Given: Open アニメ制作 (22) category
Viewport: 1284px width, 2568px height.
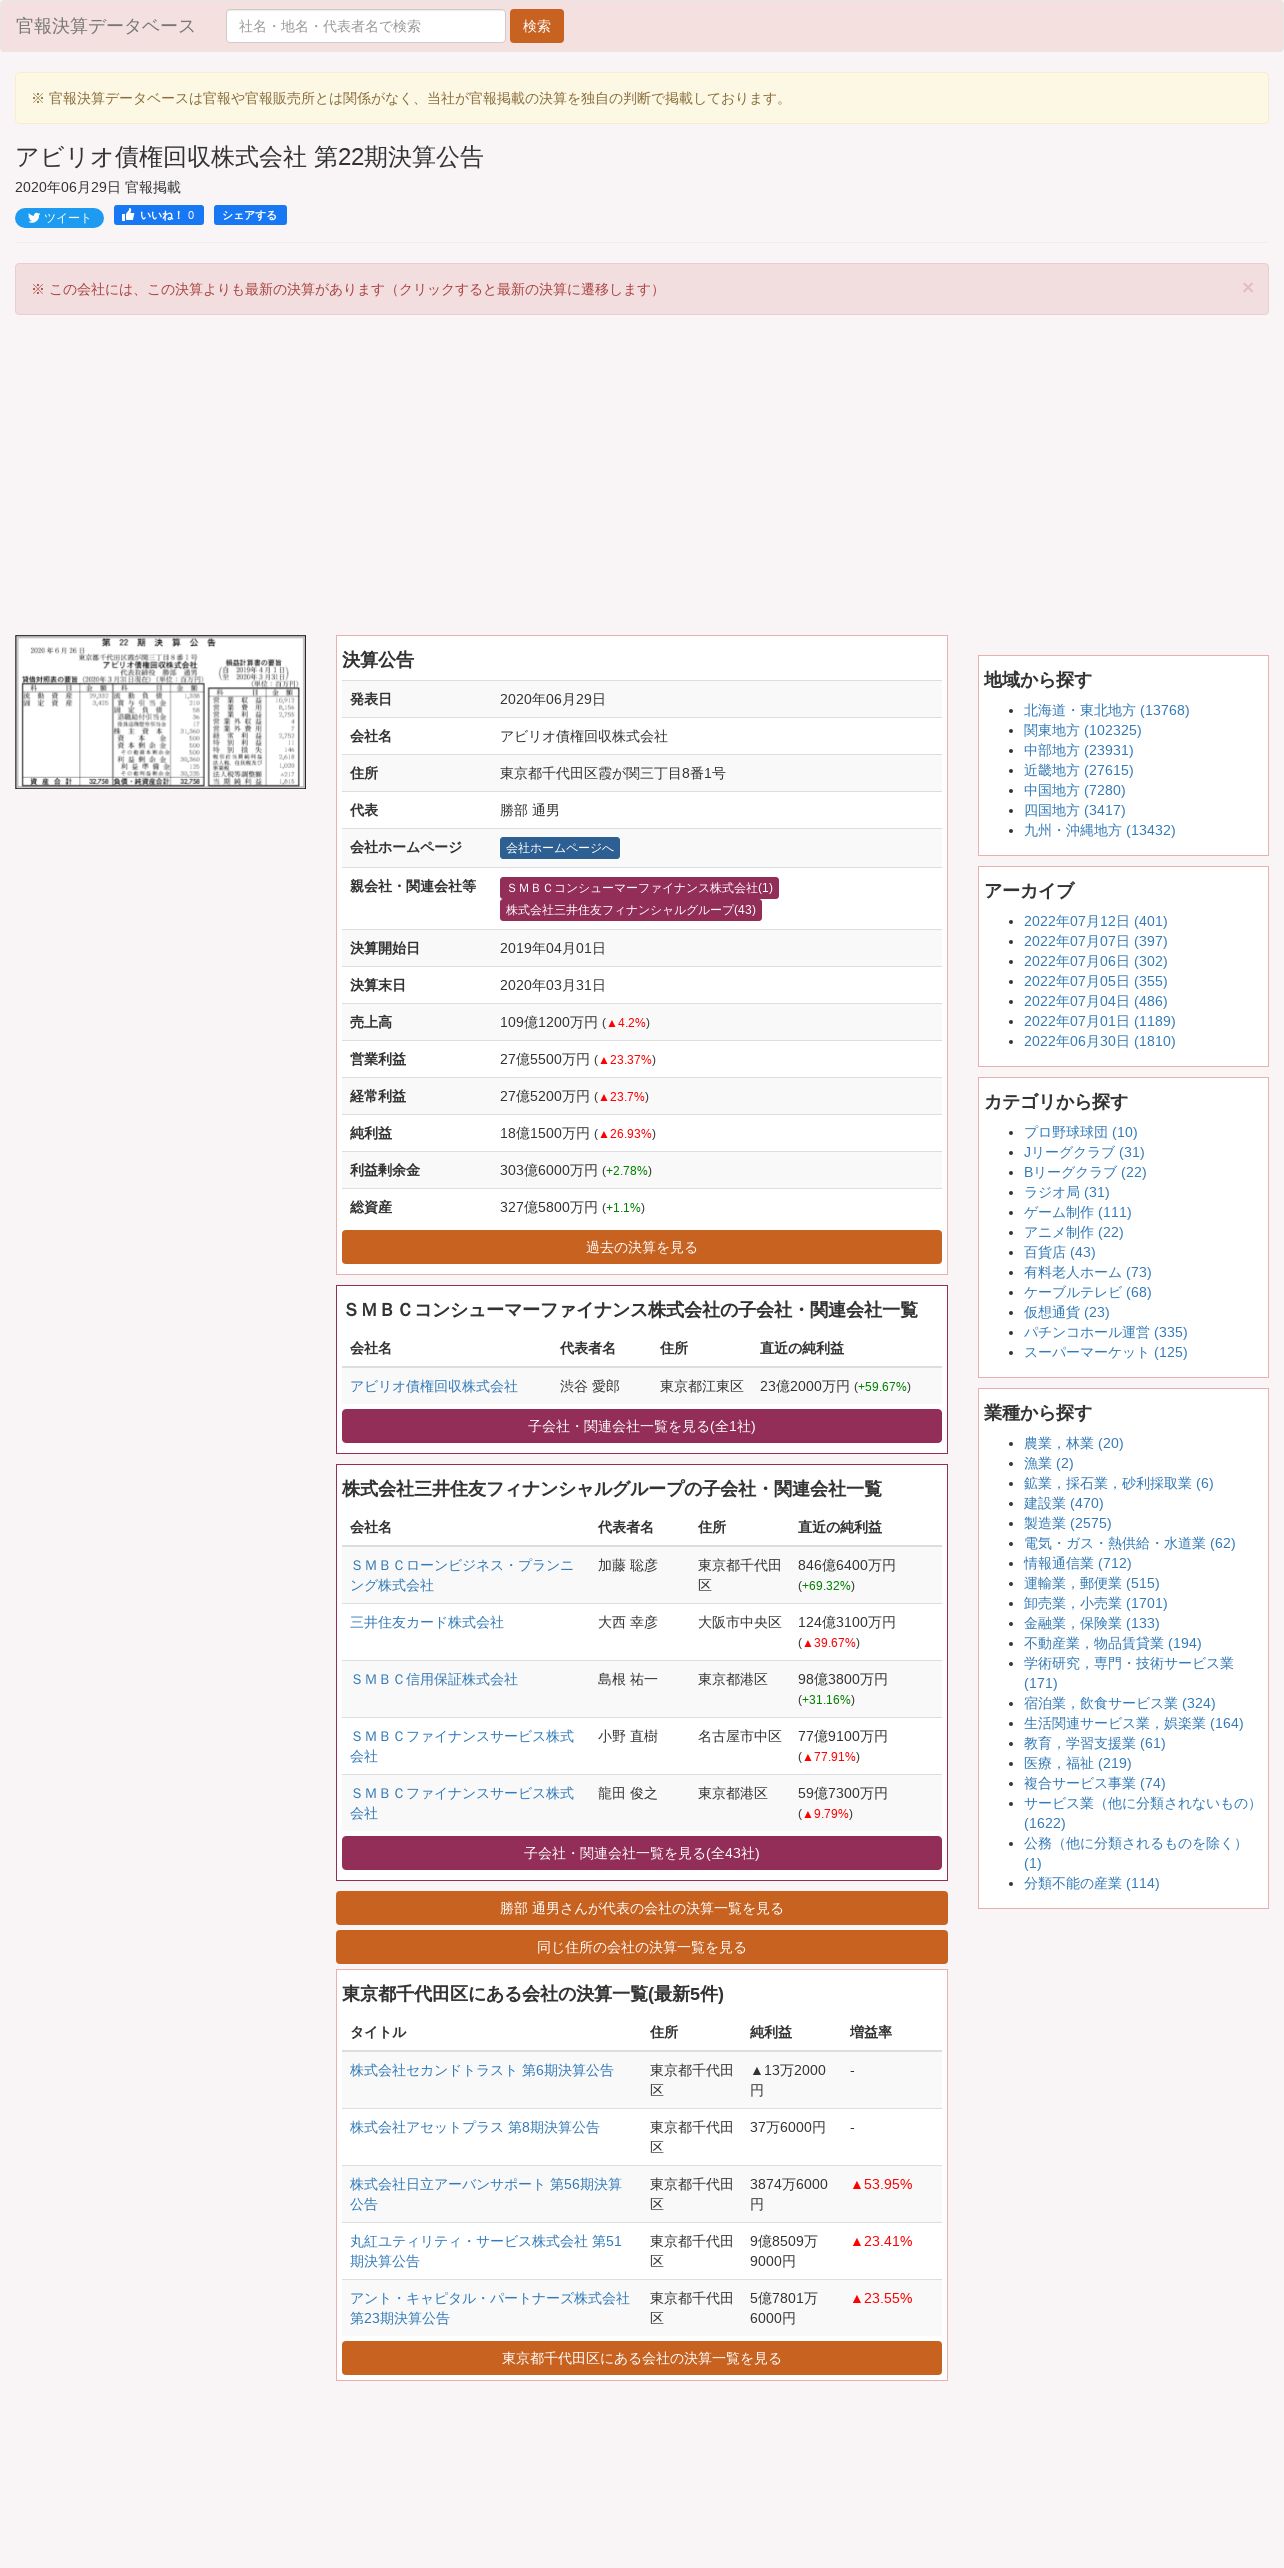Looking at the screenshot, I should tap(1073, 1232).
